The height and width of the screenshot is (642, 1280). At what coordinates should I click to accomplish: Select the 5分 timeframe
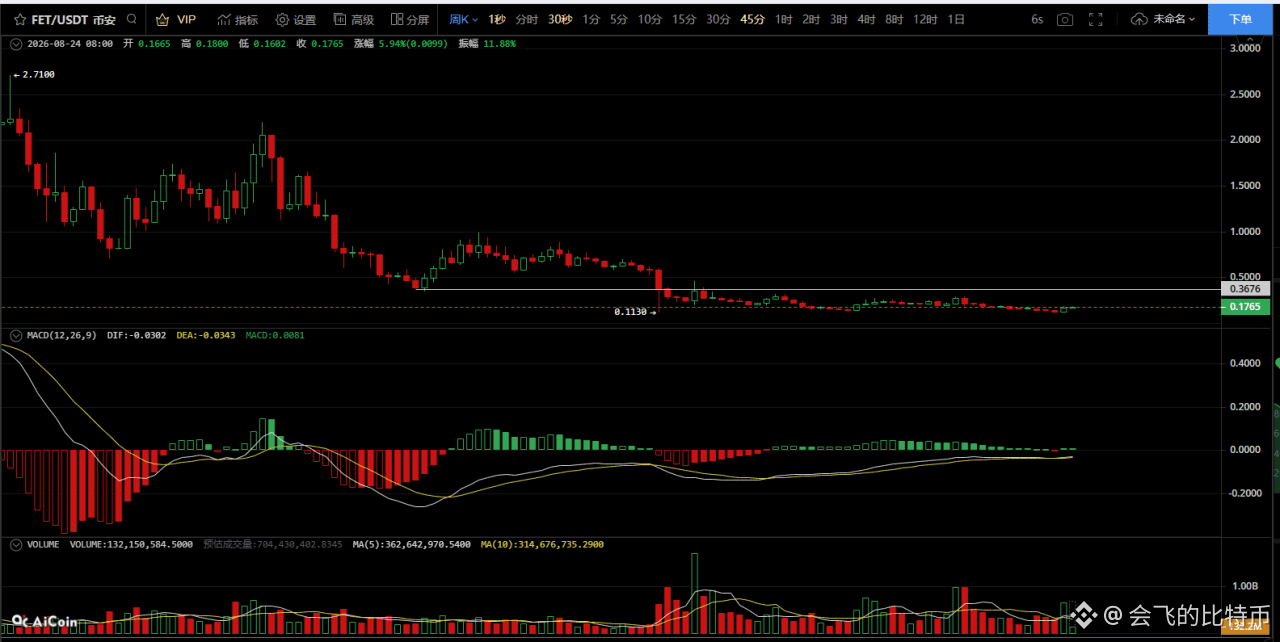619,19
